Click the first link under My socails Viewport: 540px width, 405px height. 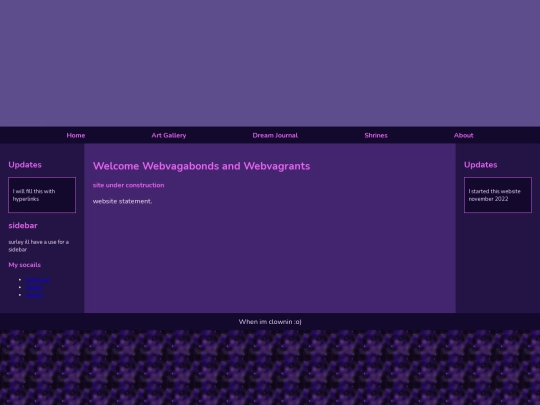coord(38,280)
